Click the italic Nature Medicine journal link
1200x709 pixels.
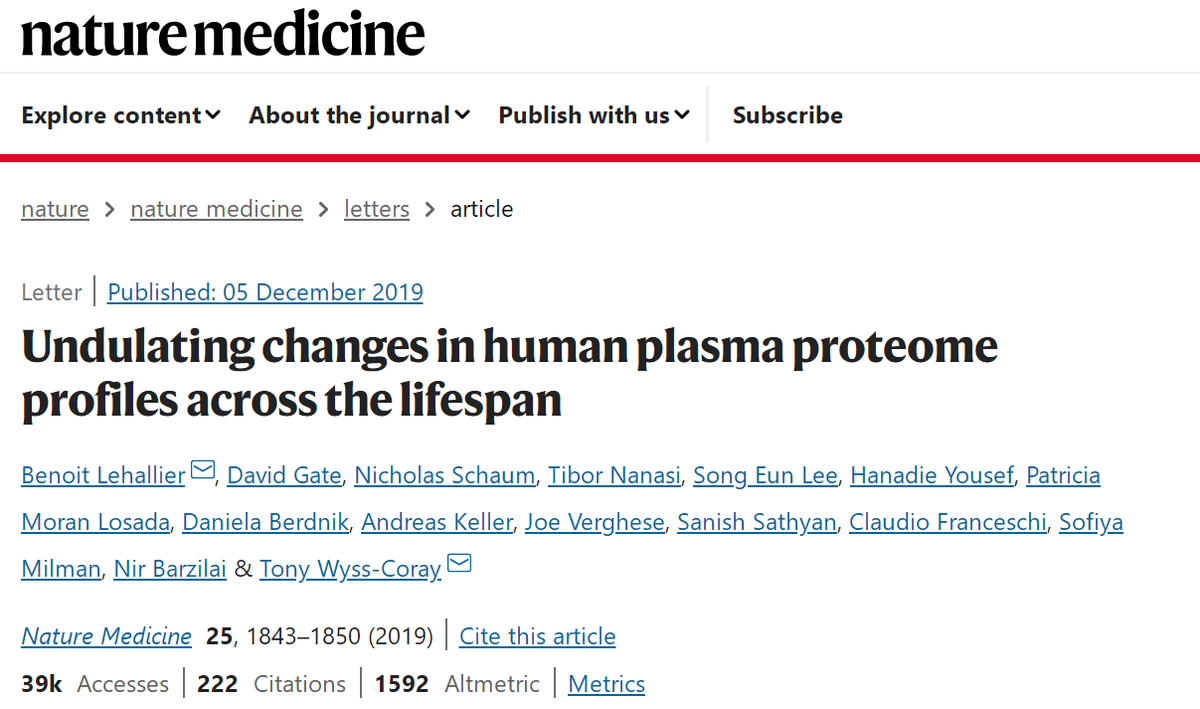106,636
